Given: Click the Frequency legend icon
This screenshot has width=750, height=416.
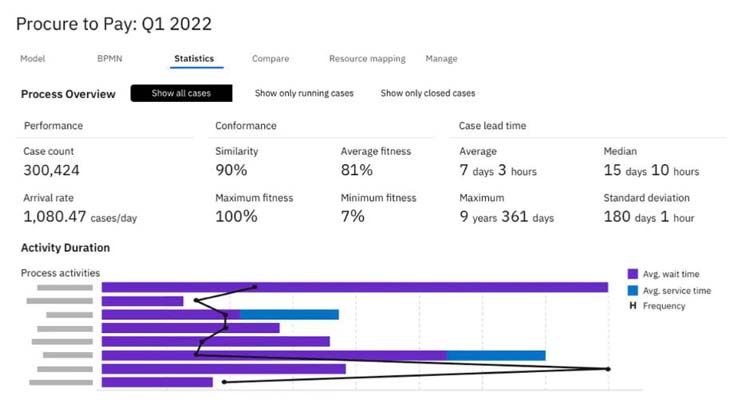Looking at the screenshot, I should pyautogui.click(x=632, y=306).
